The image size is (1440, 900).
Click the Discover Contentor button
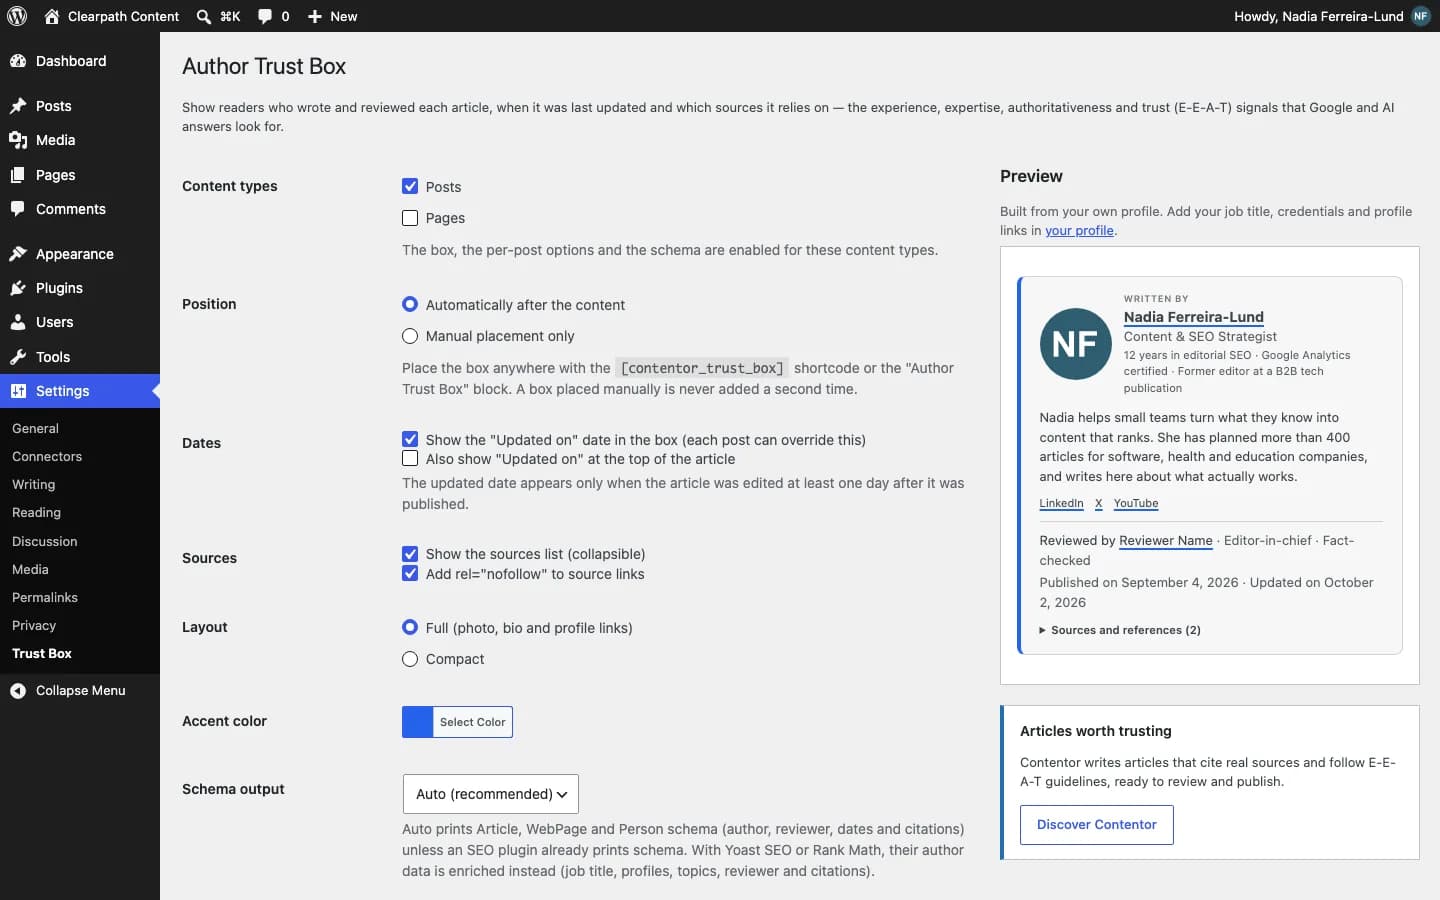coord(1096,825)
